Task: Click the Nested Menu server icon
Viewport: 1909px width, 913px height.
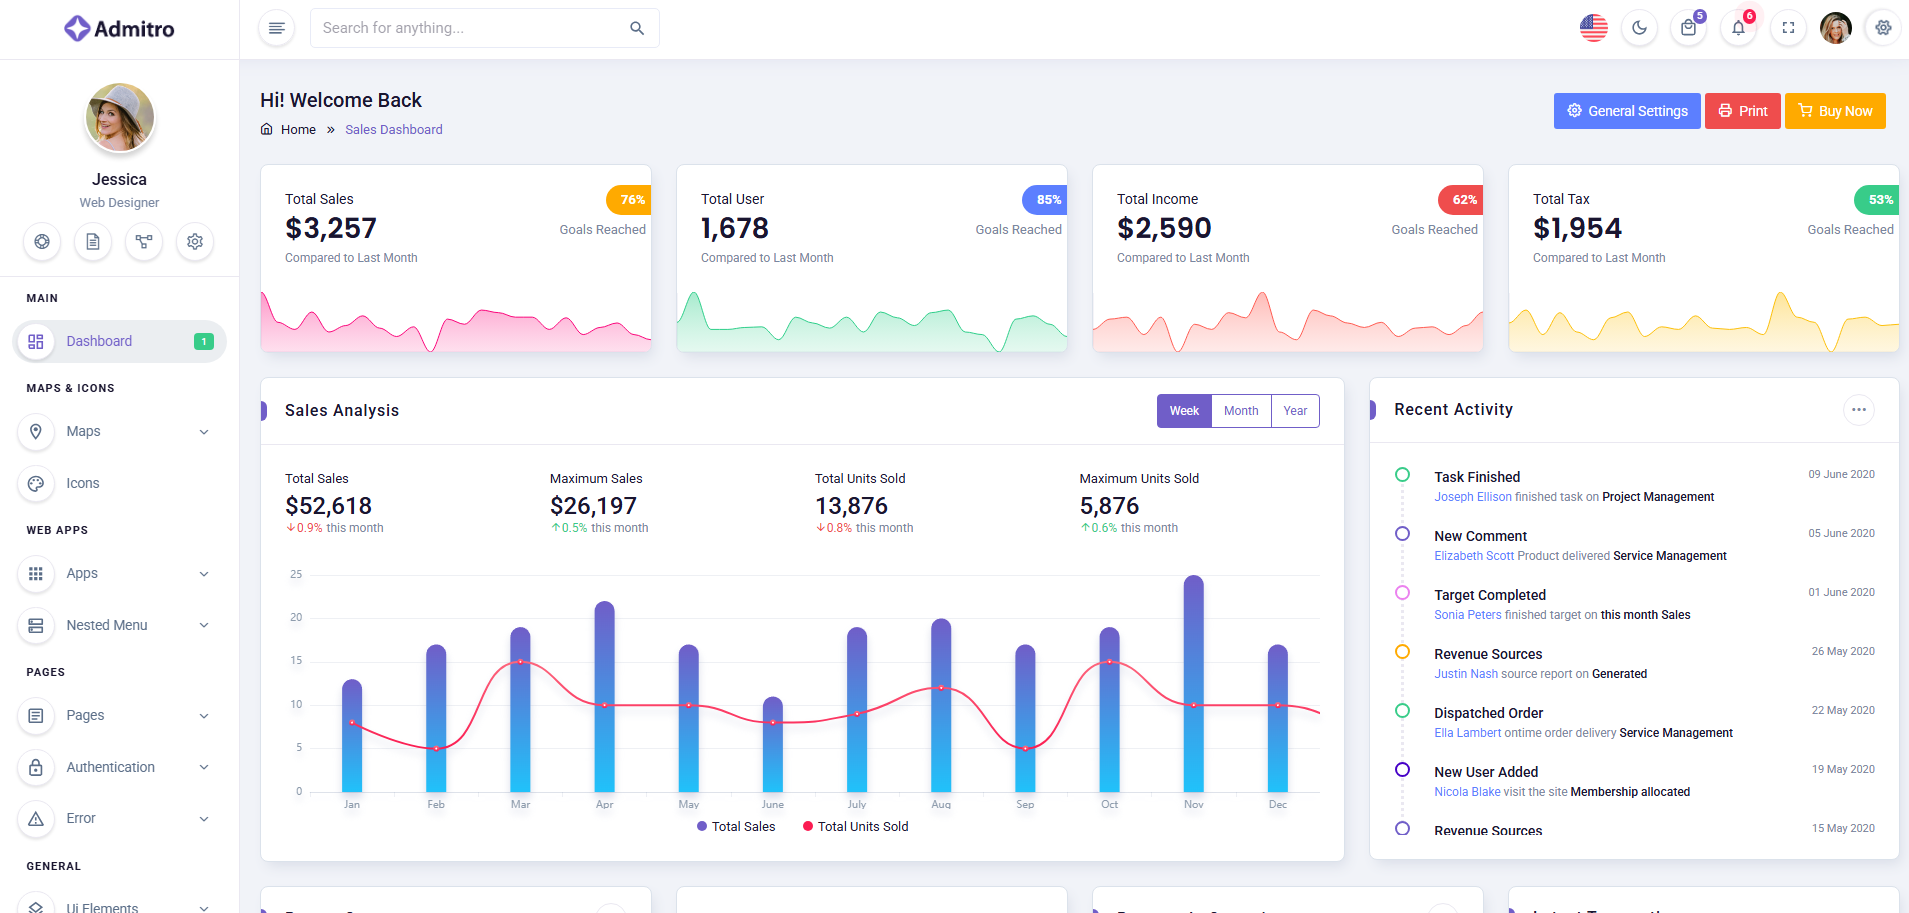Action: point(36,626)
